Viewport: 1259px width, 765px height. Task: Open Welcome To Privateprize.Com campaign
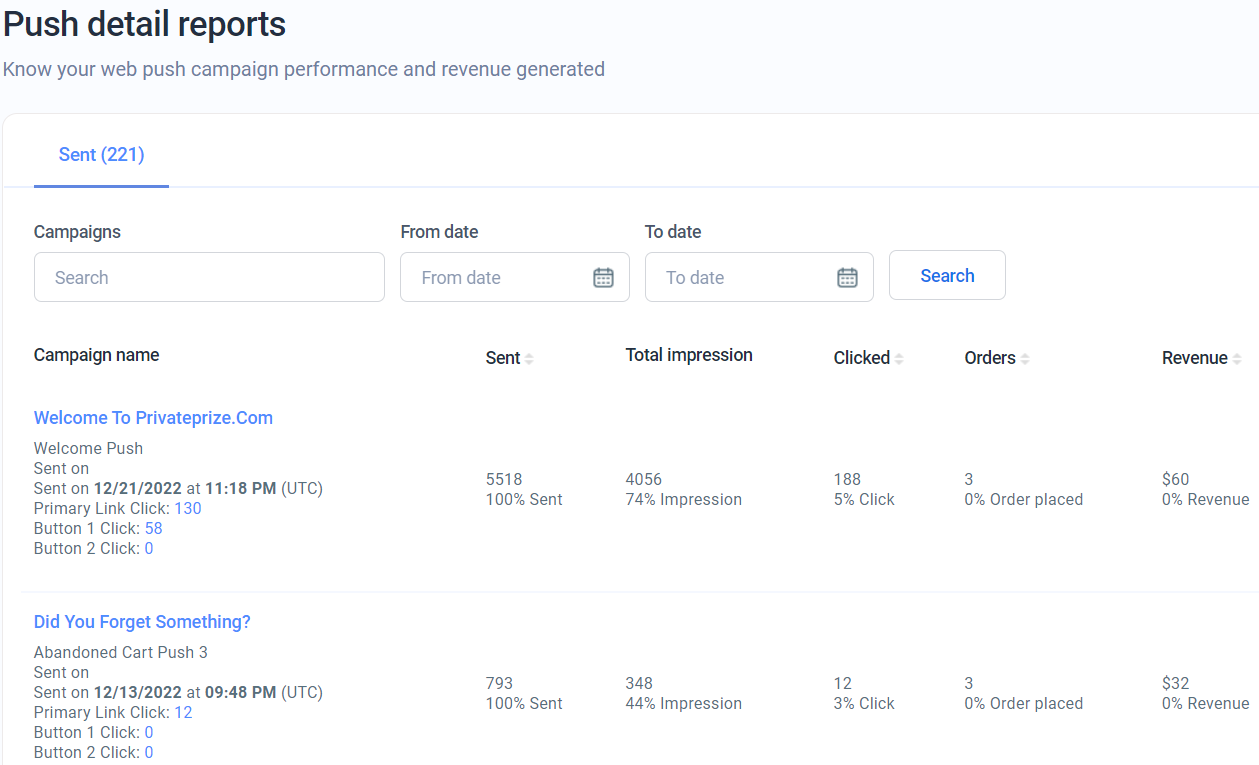tap(153, 418)
